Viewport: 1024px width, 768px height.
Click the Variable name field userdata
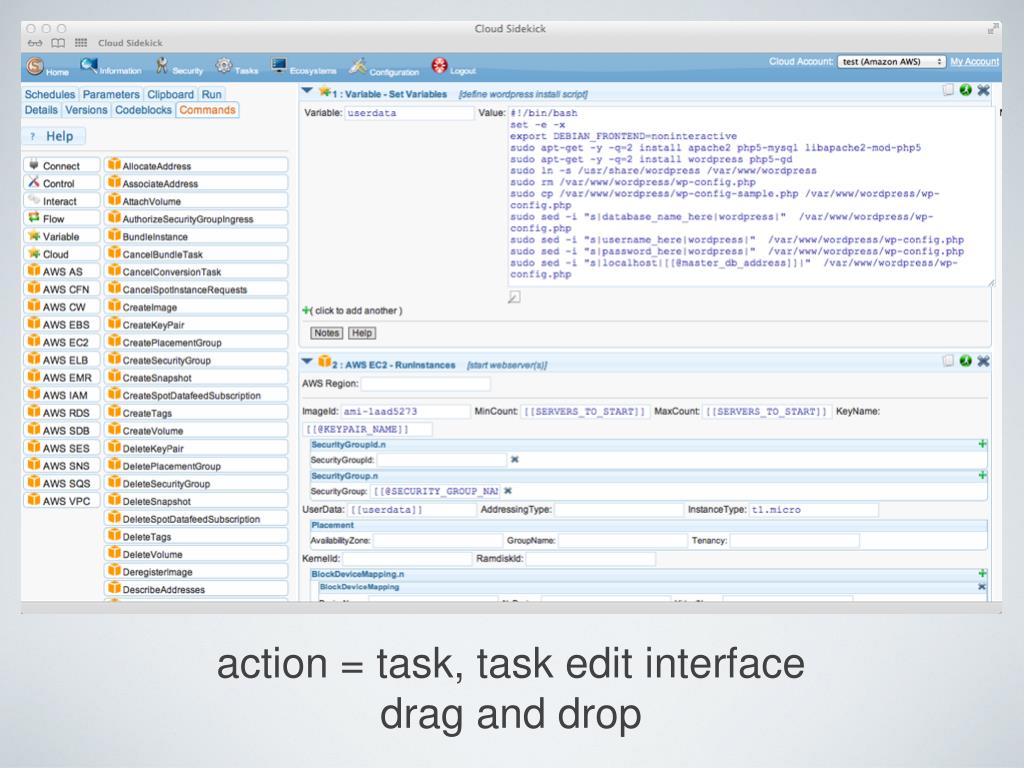(409, 113)
